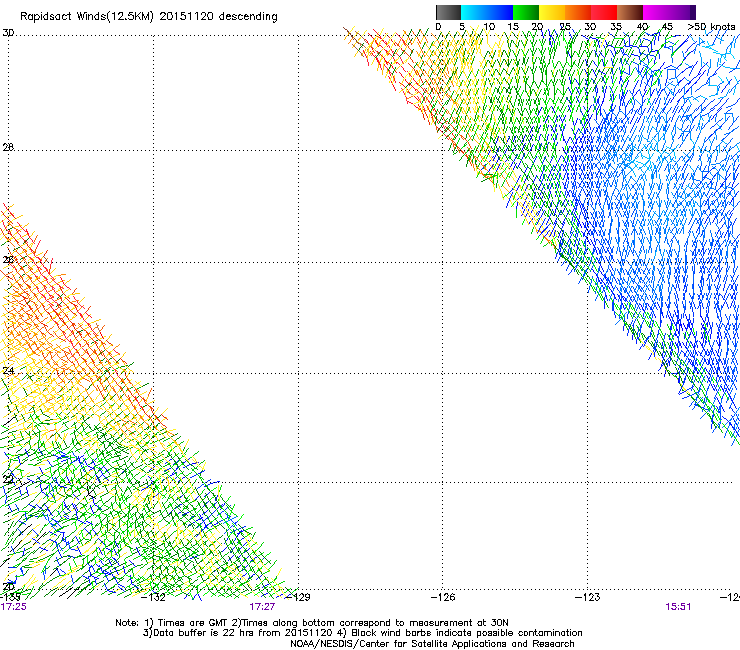Click the cyan-blue 5-15 knots color segment

coord(487,12)
